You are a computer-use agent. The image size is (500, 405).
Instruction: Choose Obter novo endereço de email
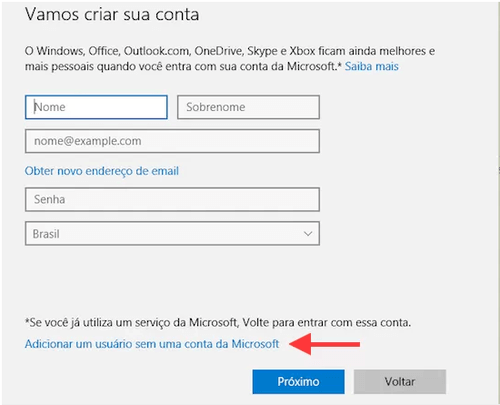click(x=102, y=171)
